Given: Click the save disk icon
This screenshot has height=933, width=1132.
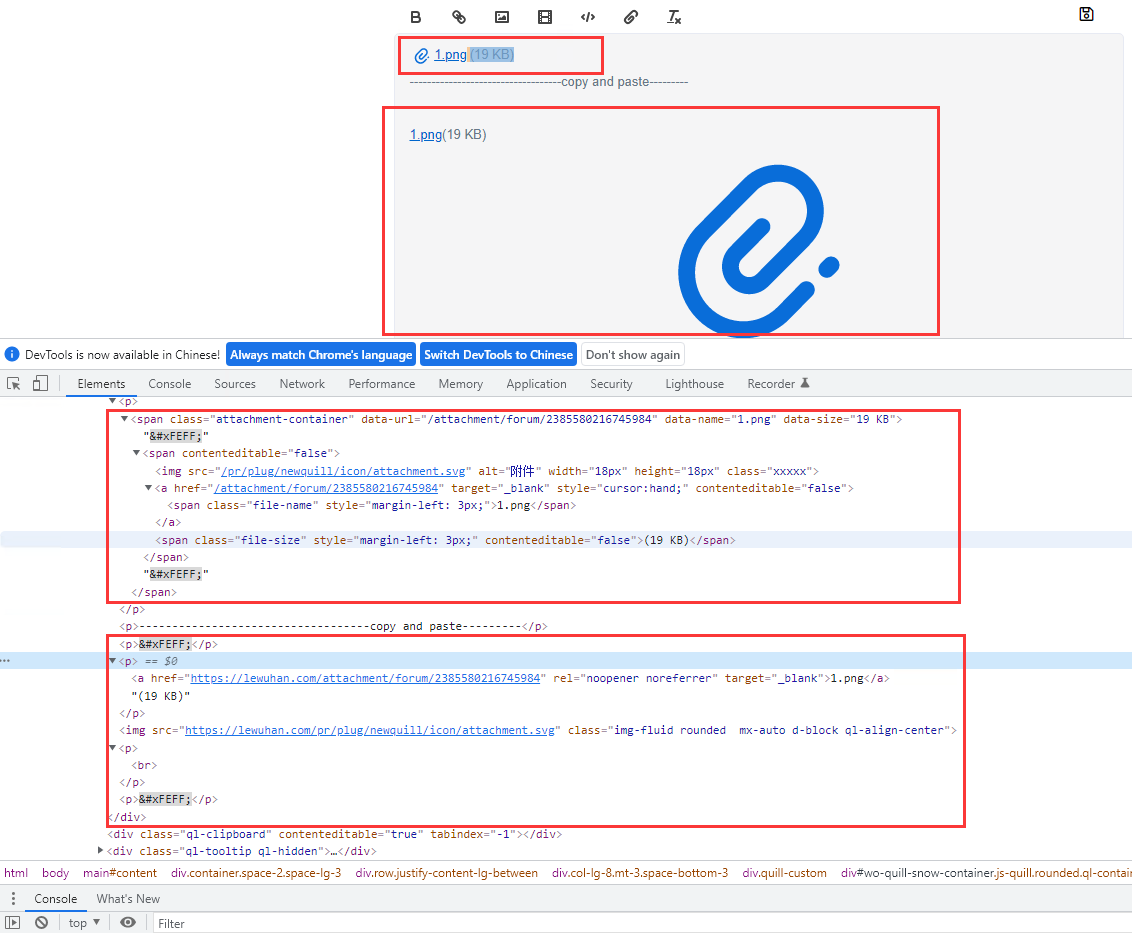Looking at the screenshot, I should coord(1087,14).
